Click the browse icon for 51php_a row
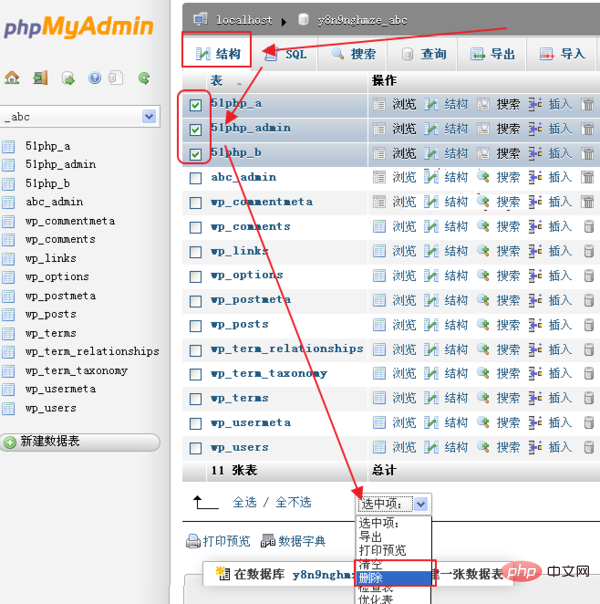 point(379,104)
